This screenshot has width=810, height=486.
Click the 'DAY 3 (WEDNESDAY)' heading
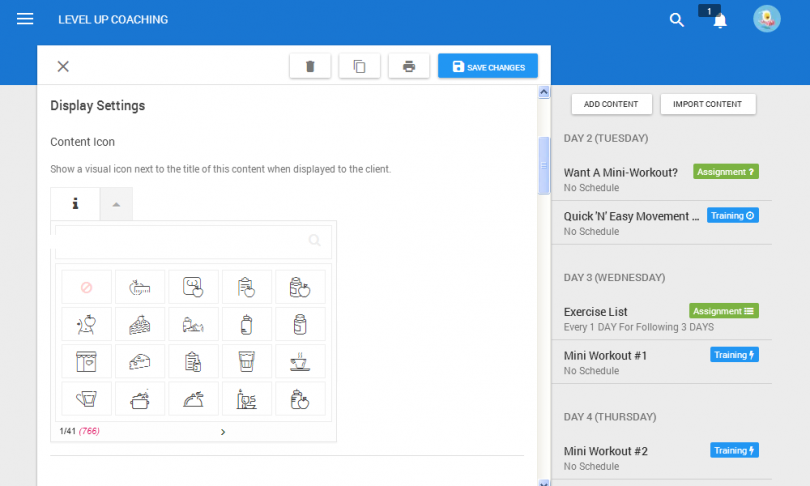tap(614, 277)
